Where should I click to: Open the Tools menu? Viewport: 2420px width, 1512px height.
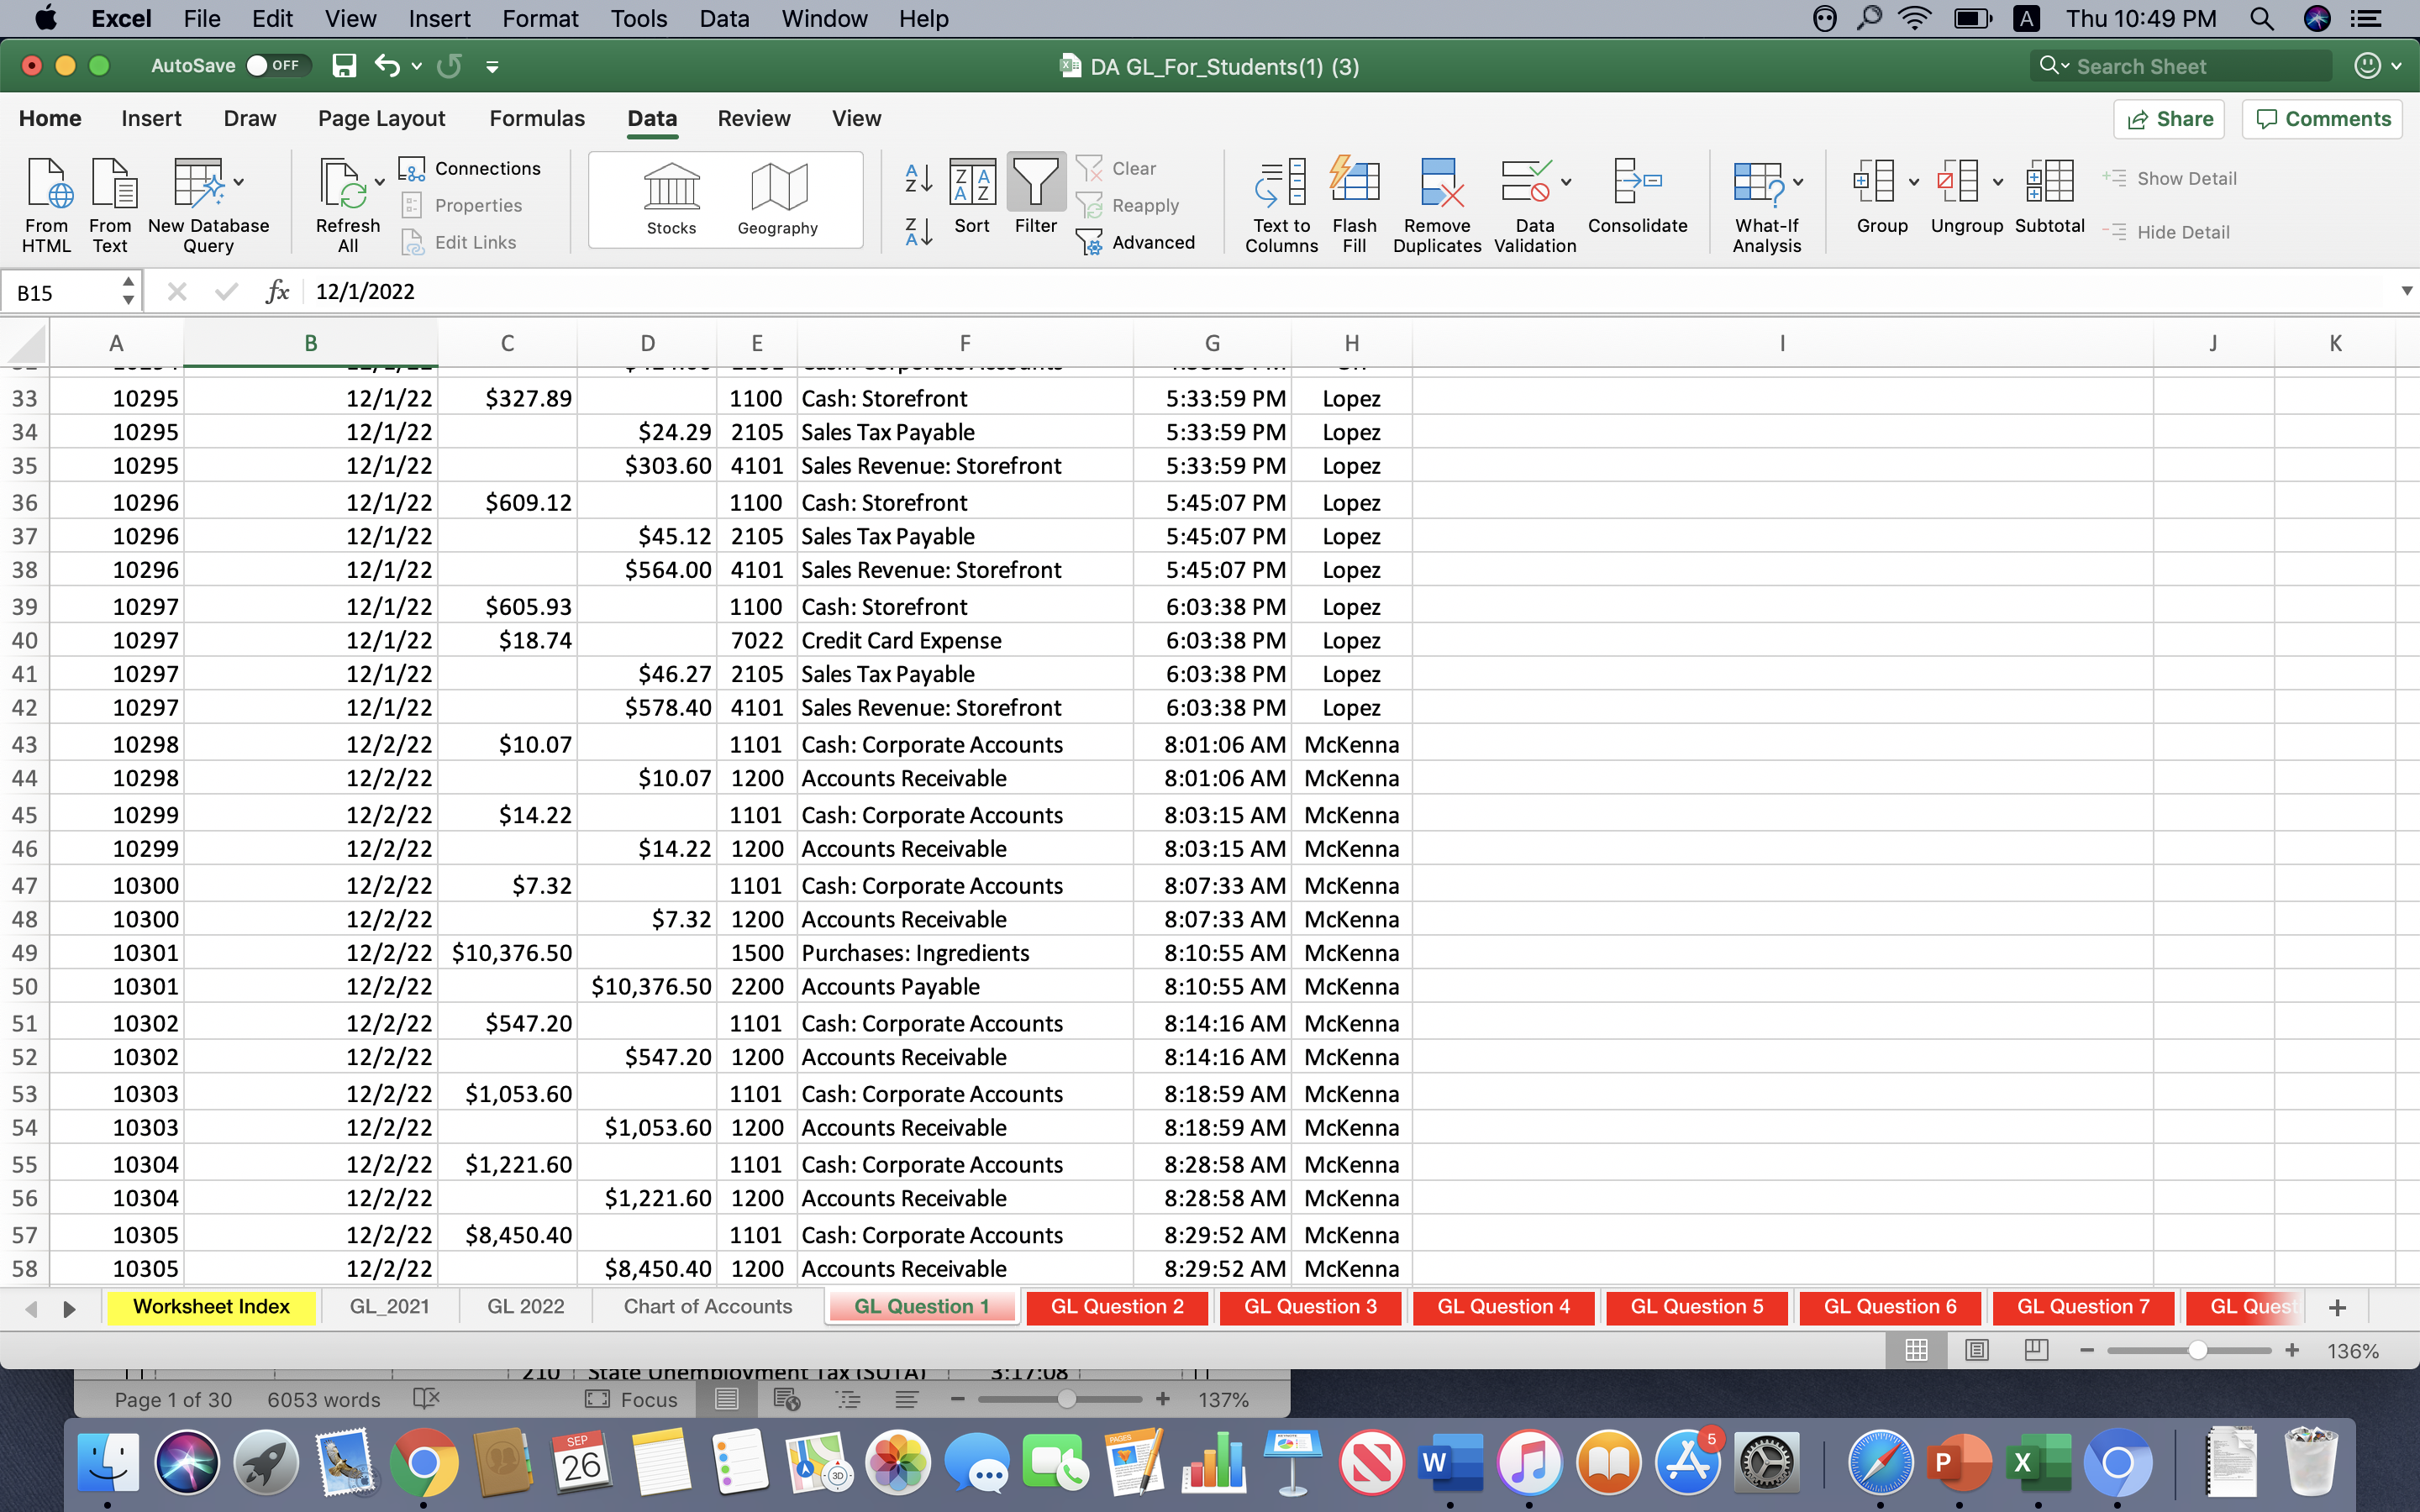click(x=639, y=18)
